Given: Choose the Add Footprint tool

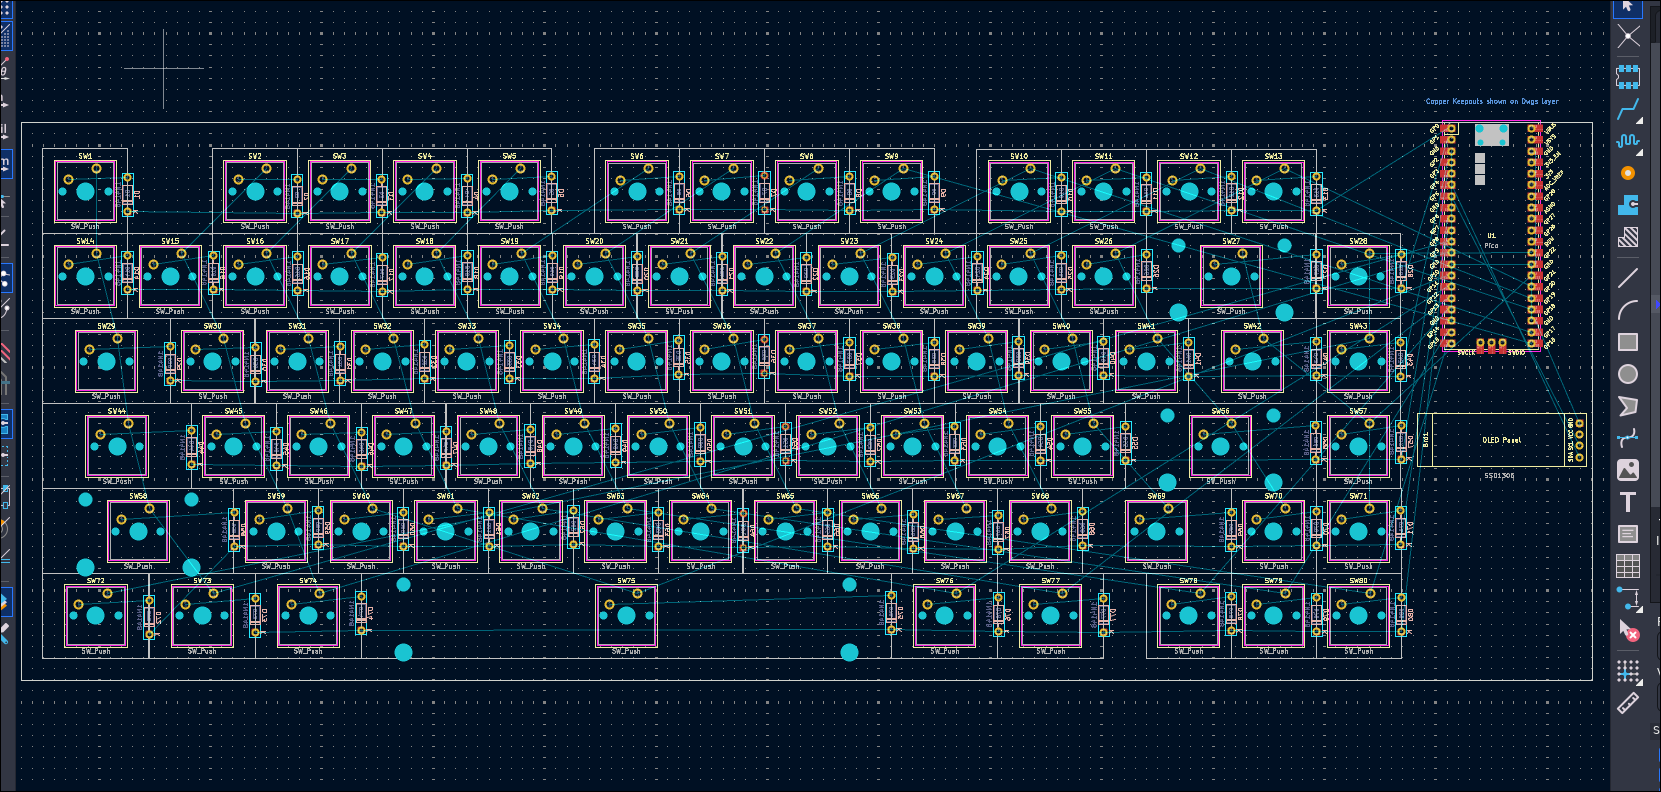Looking at the screenshot, I should click(1628, 76).
